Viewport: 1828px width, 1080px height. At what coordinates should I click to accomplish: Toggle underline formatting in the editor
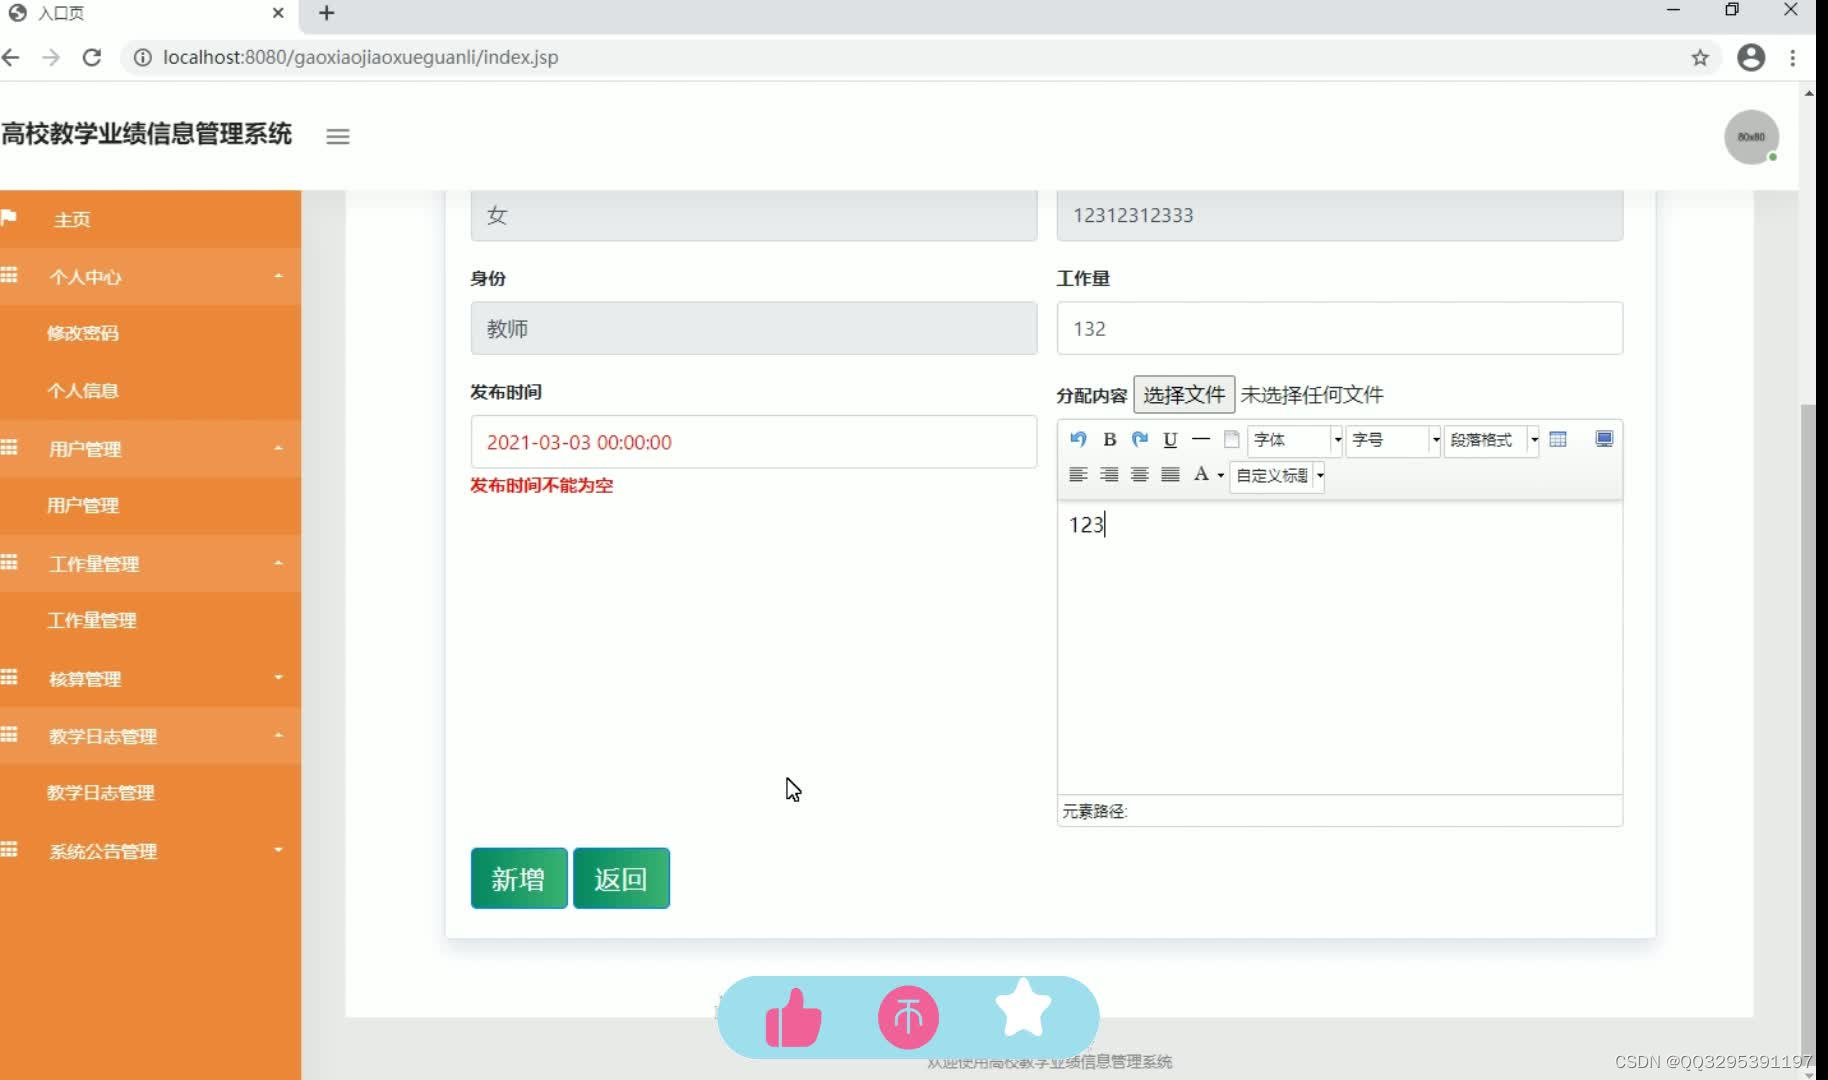[1170, 439]
